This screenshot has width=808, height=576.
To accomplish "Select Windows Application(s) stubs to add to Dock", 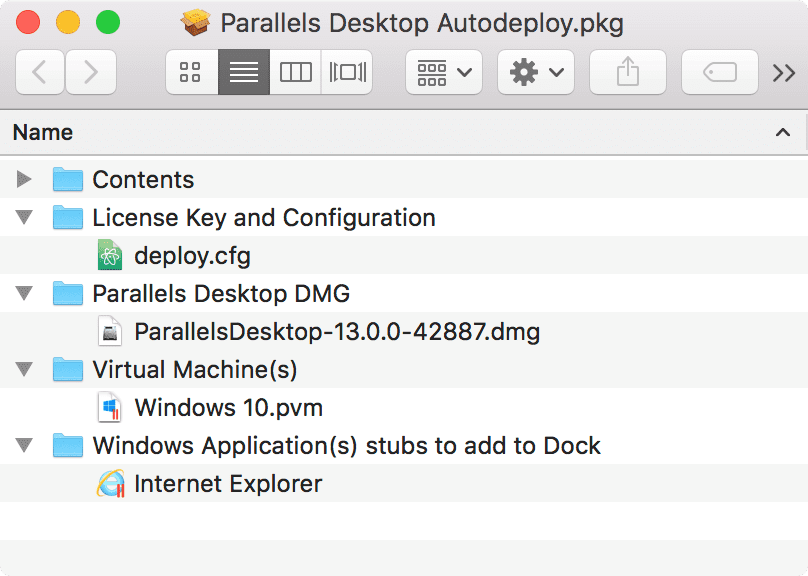I will coord(346,446).
